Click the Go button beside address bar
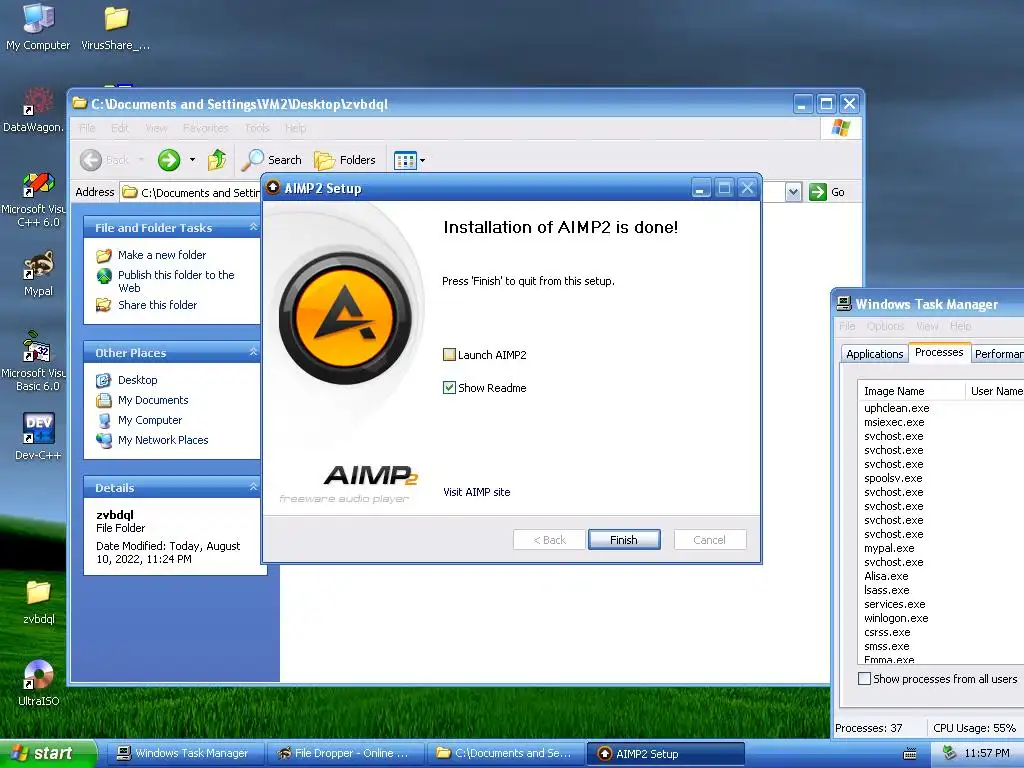The width and height of the screenshot is (1024, 768). click(x=827, y=192)
